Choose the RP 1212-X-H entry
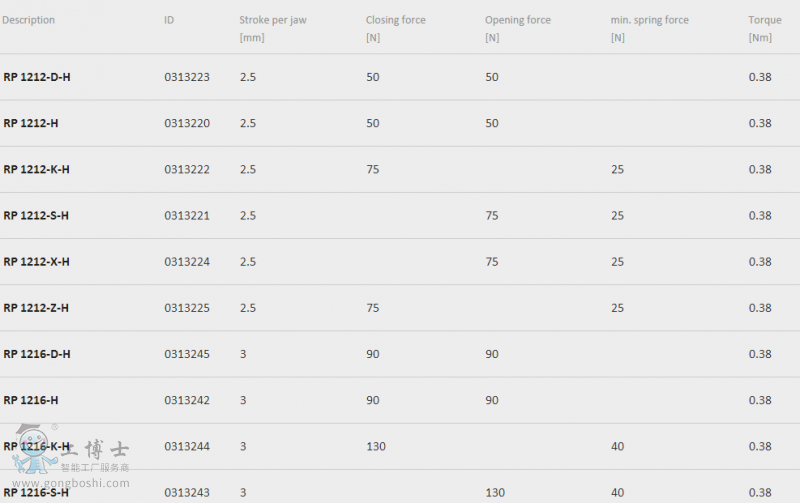This screenshot has width=800, height=503. point(36,262)
